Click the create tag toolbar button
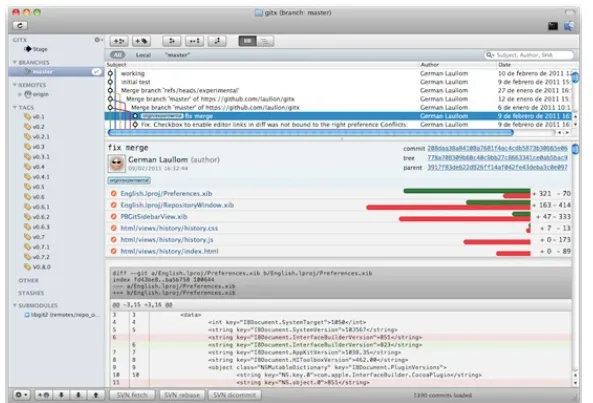The height and width of the screenshot is (403, 593). (141, 41)
